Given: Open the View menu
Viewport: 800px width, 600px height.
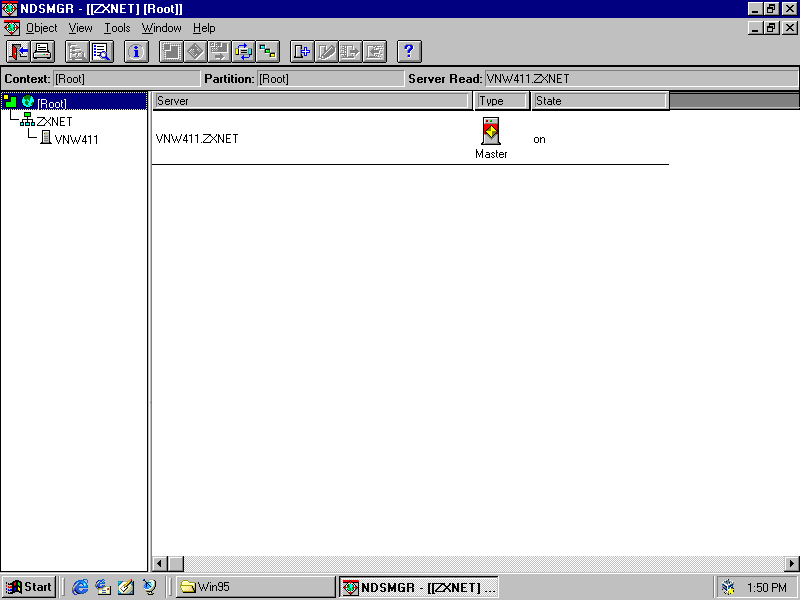Looking at the screenshot, I should tap(81, 28).
